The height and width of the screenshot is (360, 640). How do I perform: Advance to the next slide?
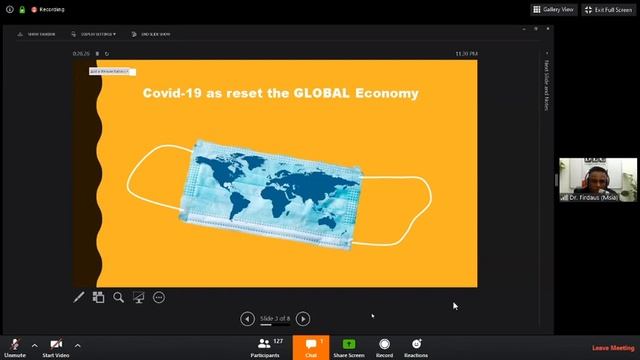pos(303,319)
